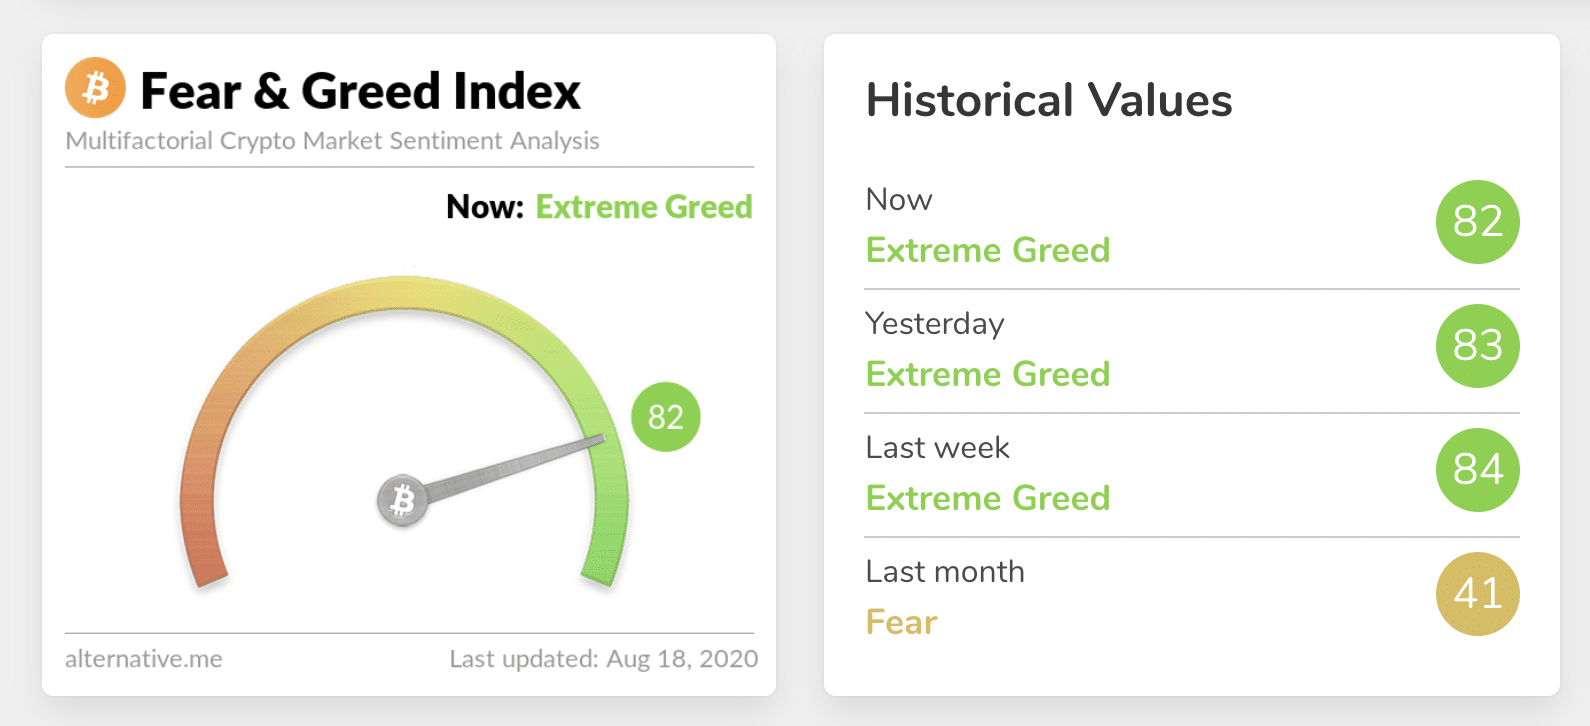Click Extreme Greed under Last week

pos(988,498)
